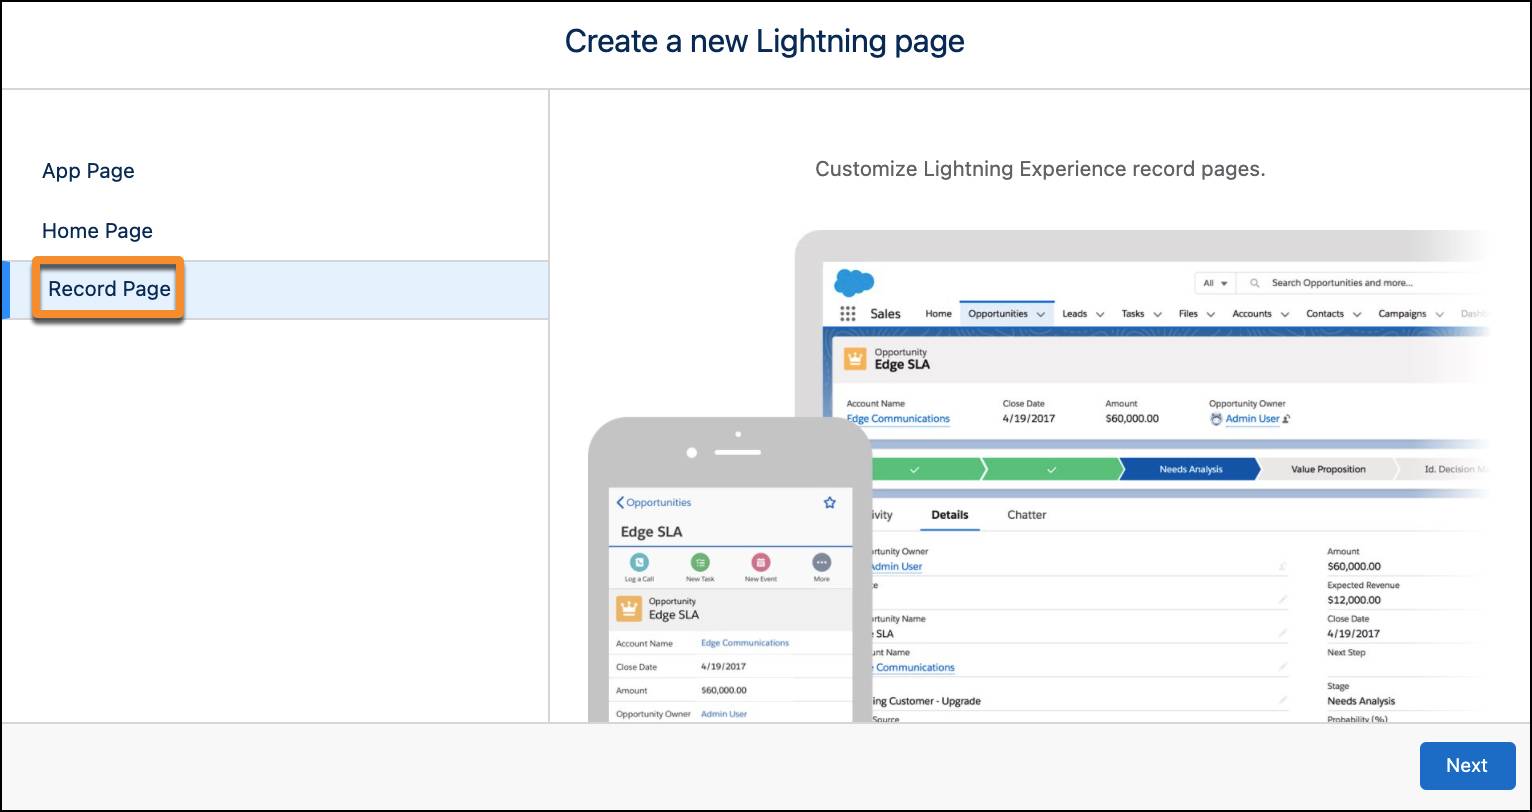The image size is (1532, 812).
Task: Tap the favorite star on the mobile preview
Action: click(x=828, y=502)
